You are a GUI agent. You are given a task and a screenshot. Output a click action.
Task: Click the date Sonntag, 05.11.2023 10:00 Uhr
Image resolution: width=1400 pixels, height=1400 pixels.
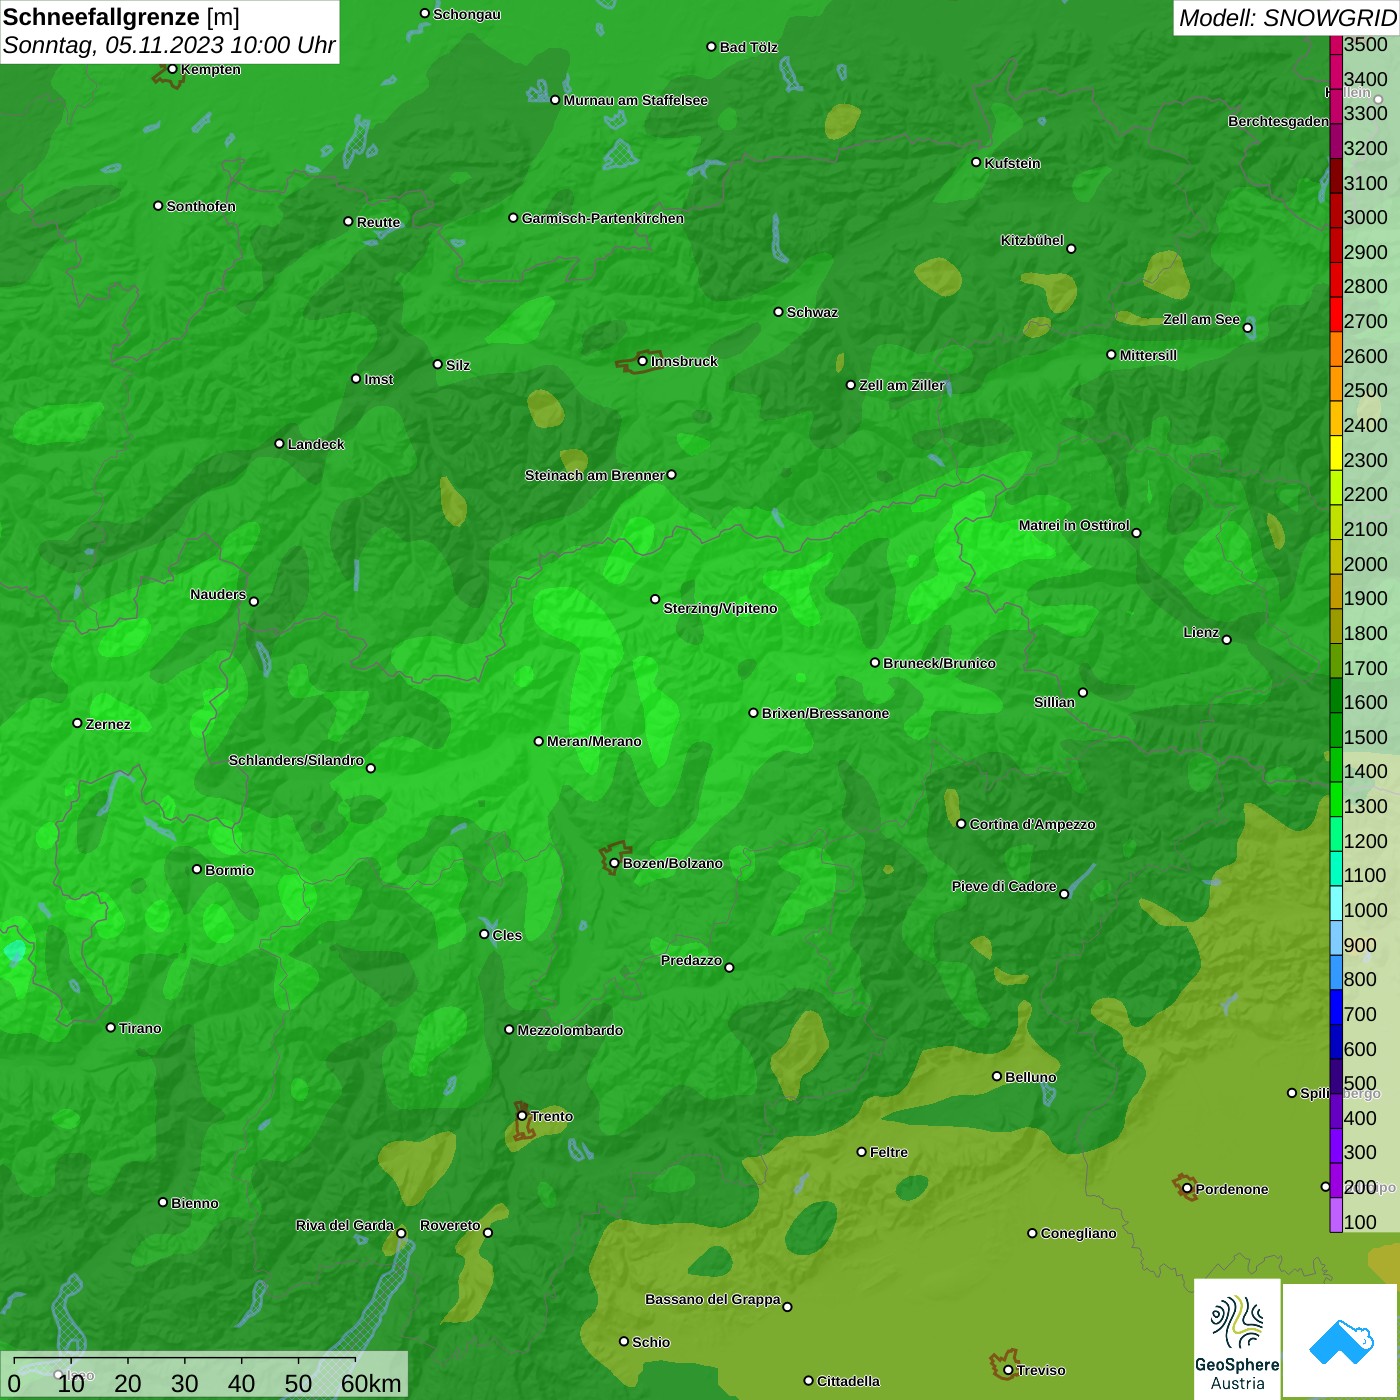pos(169,45)
